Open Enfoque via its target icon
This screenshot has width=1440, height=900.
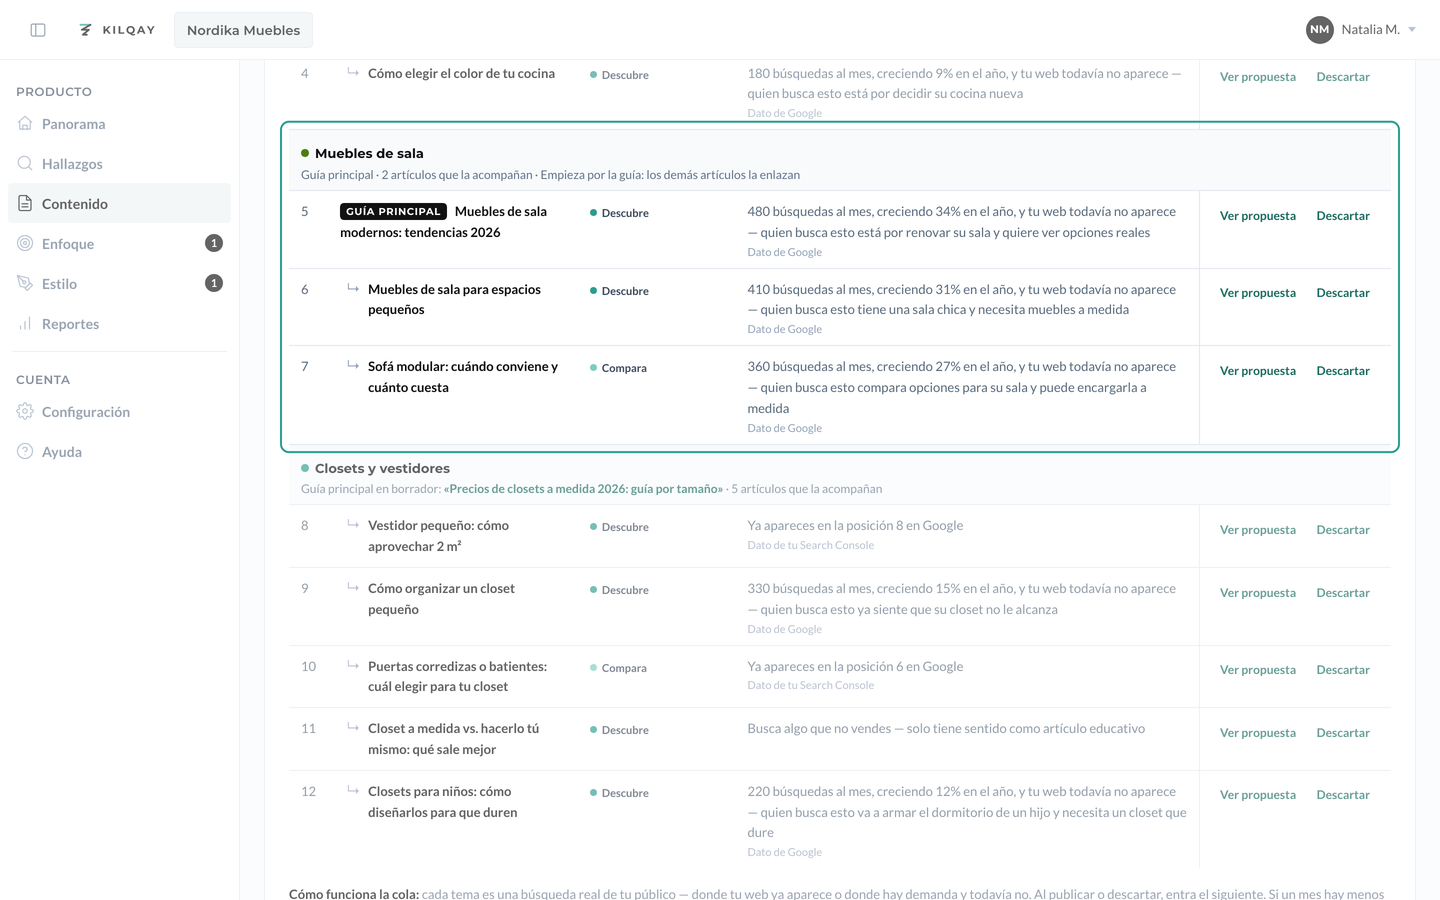click(25, 243)
